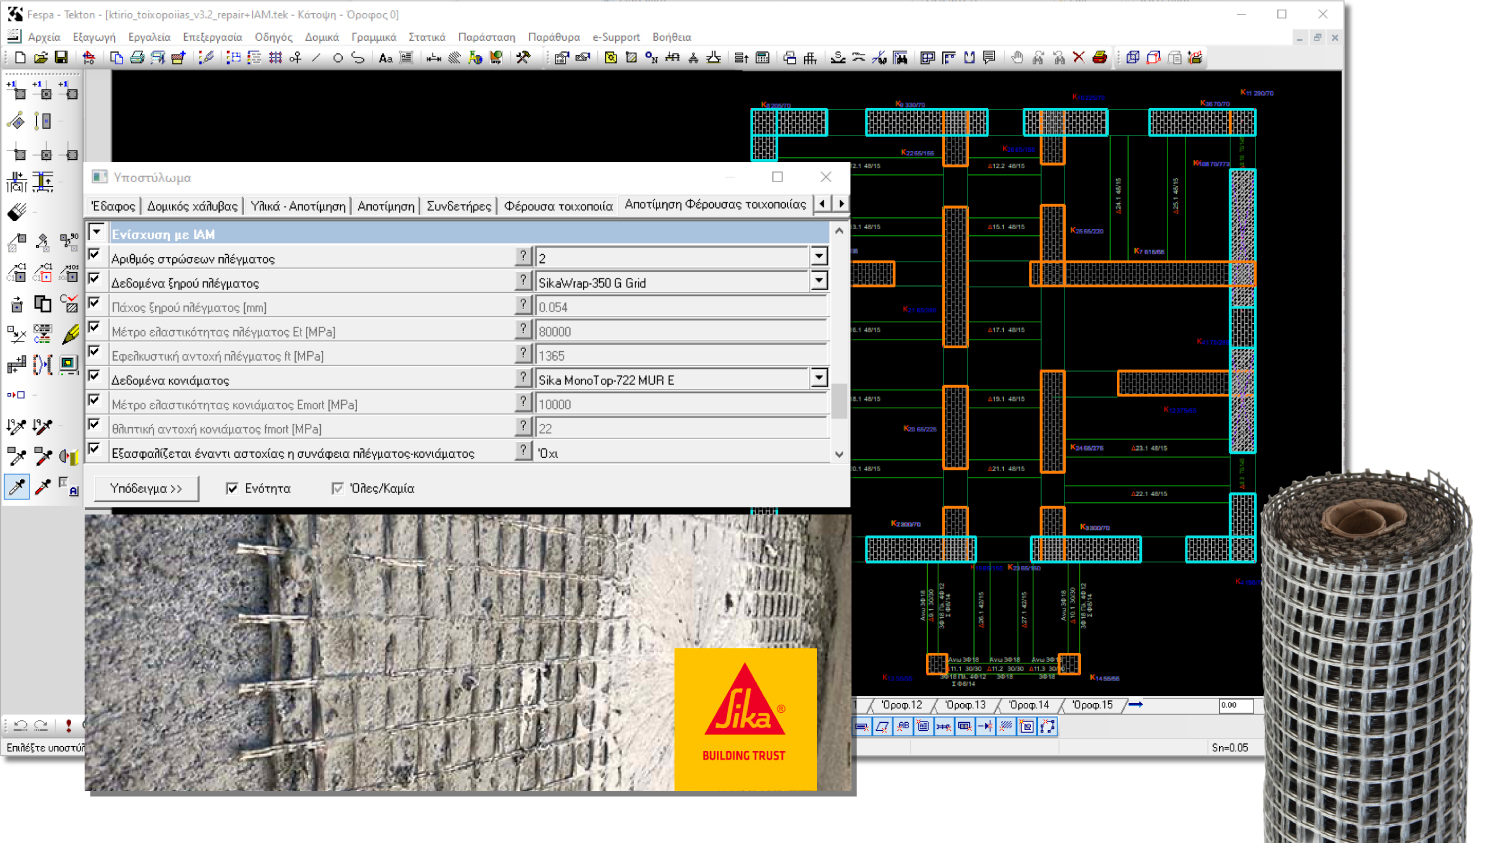Click the text 'Aa' tool icon

pyautogui.click(x=385, y=58)
